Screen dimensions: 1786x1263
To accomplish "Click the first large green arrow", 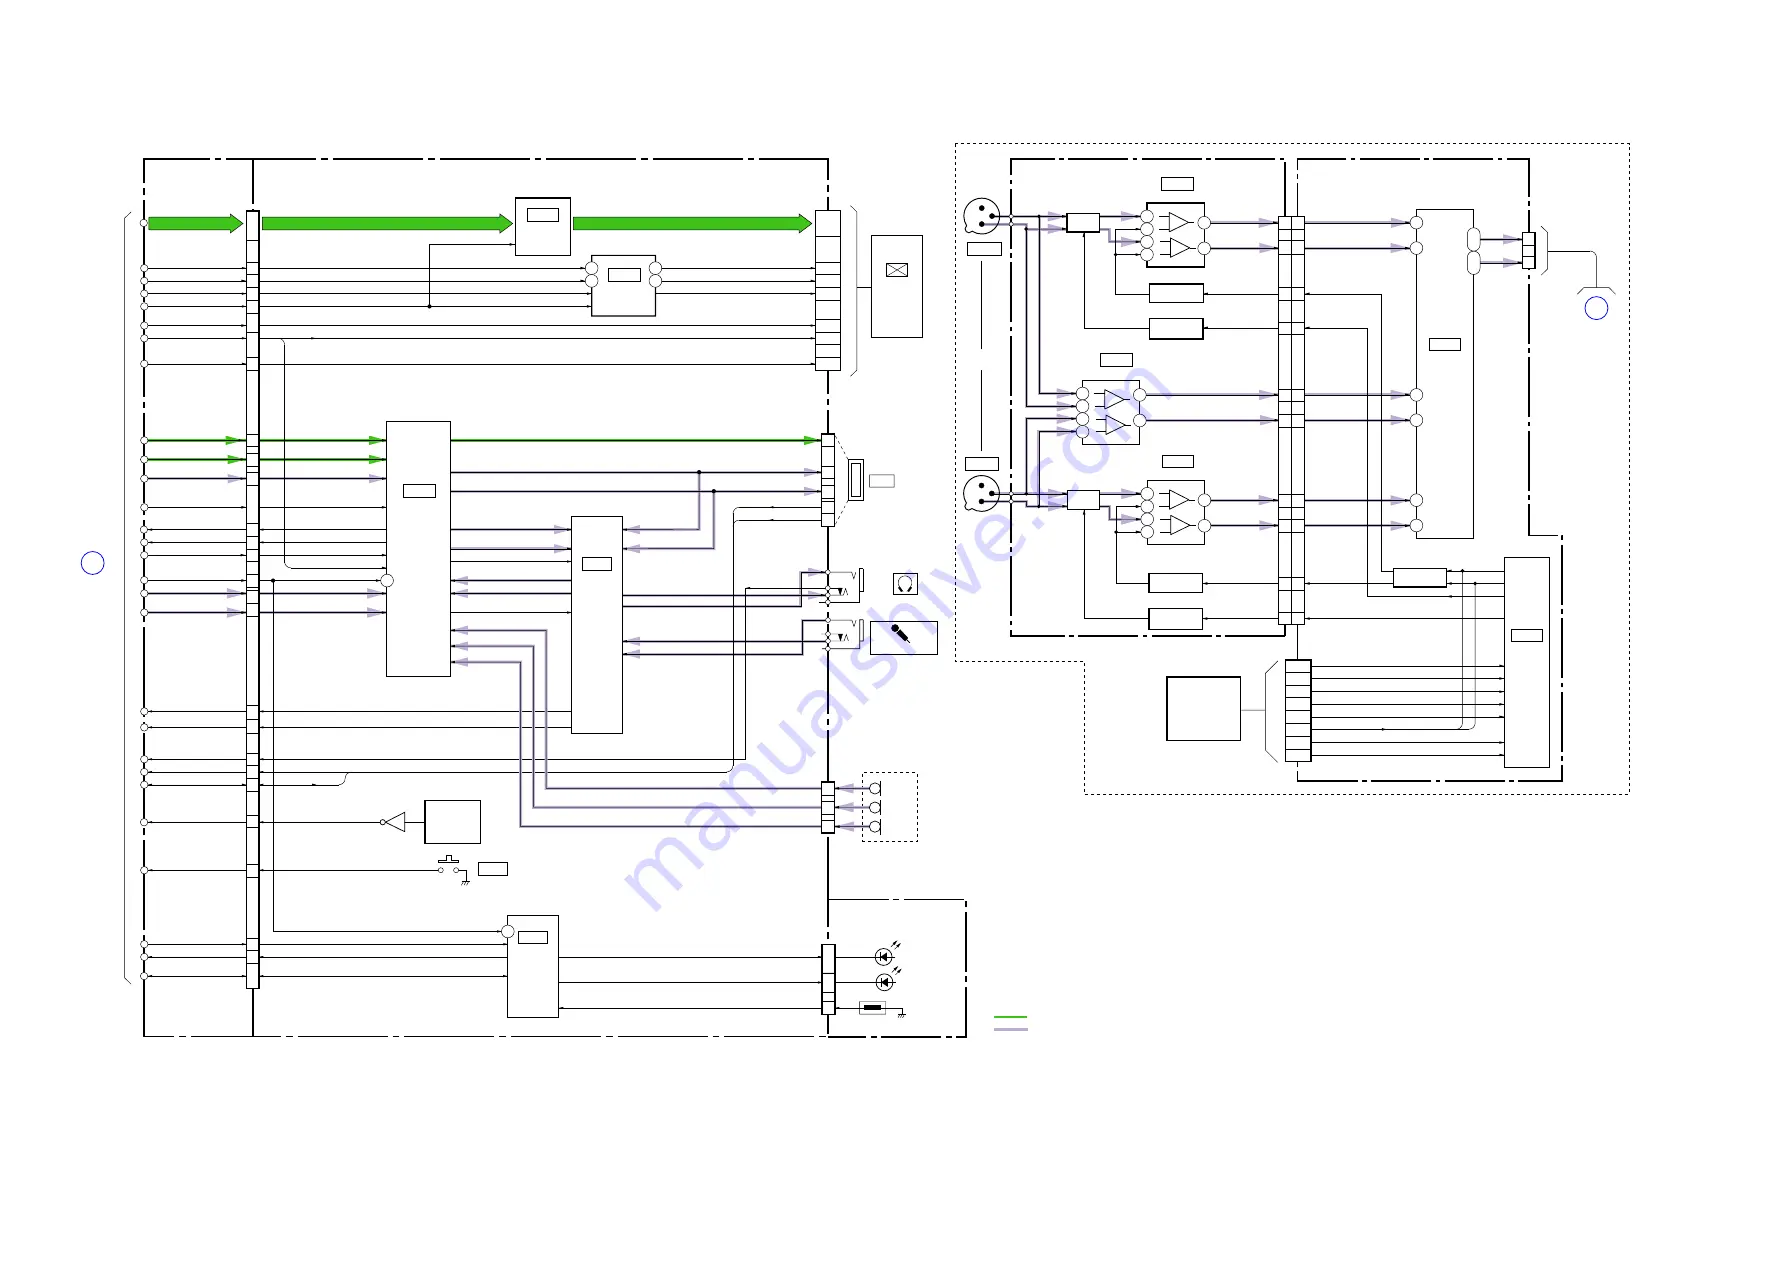I will [x=195, y=223].
